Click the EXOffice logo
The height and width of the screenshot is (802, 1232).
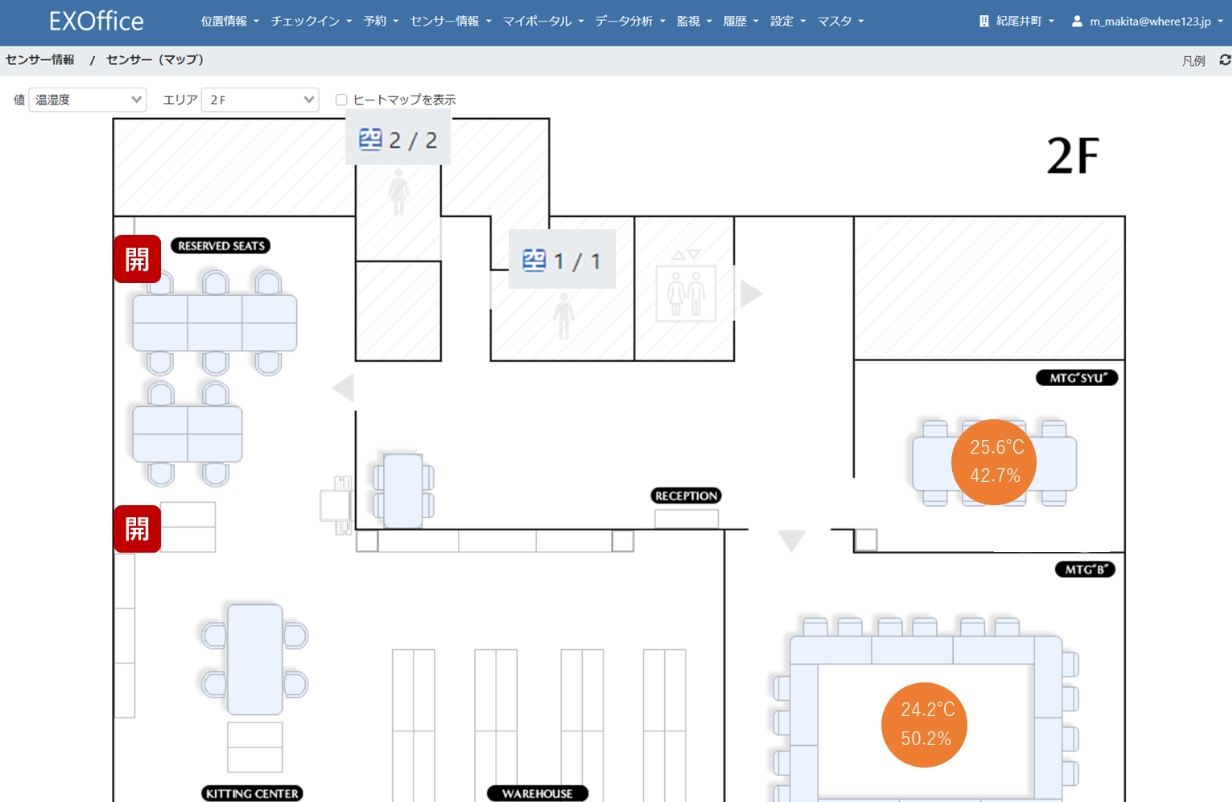96,21
